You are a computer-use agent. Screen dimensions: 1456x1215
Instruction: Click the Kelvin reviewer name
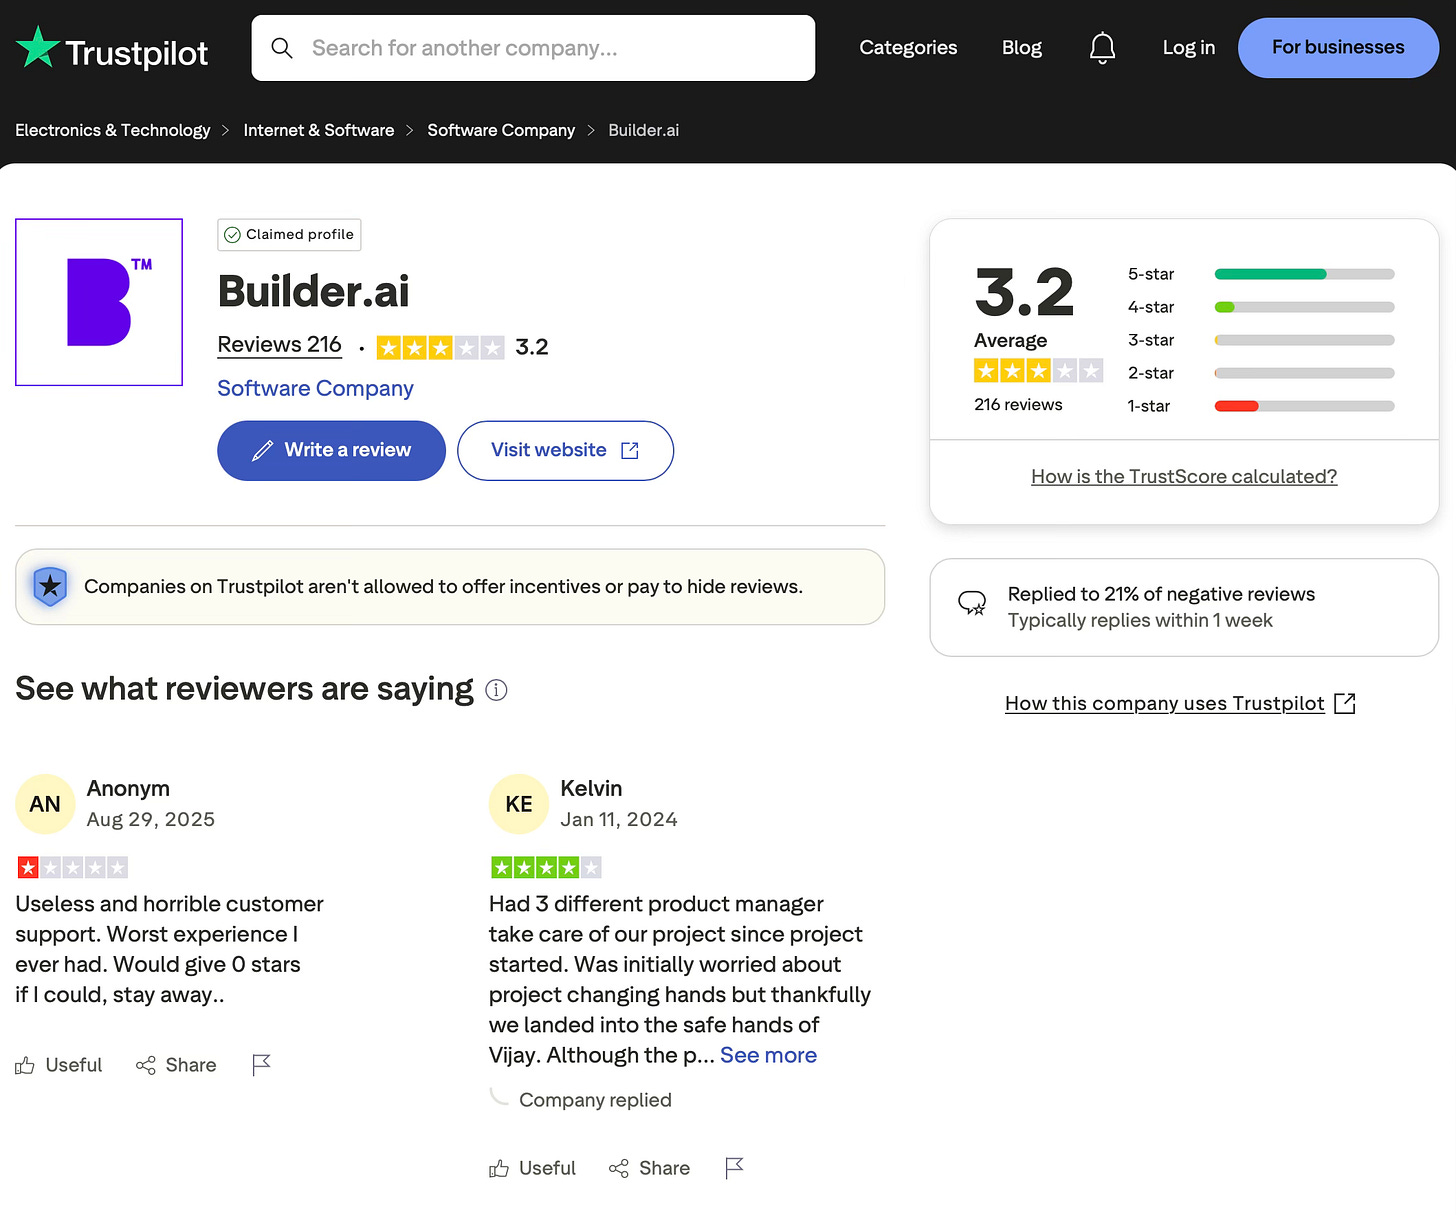(591, 789)
